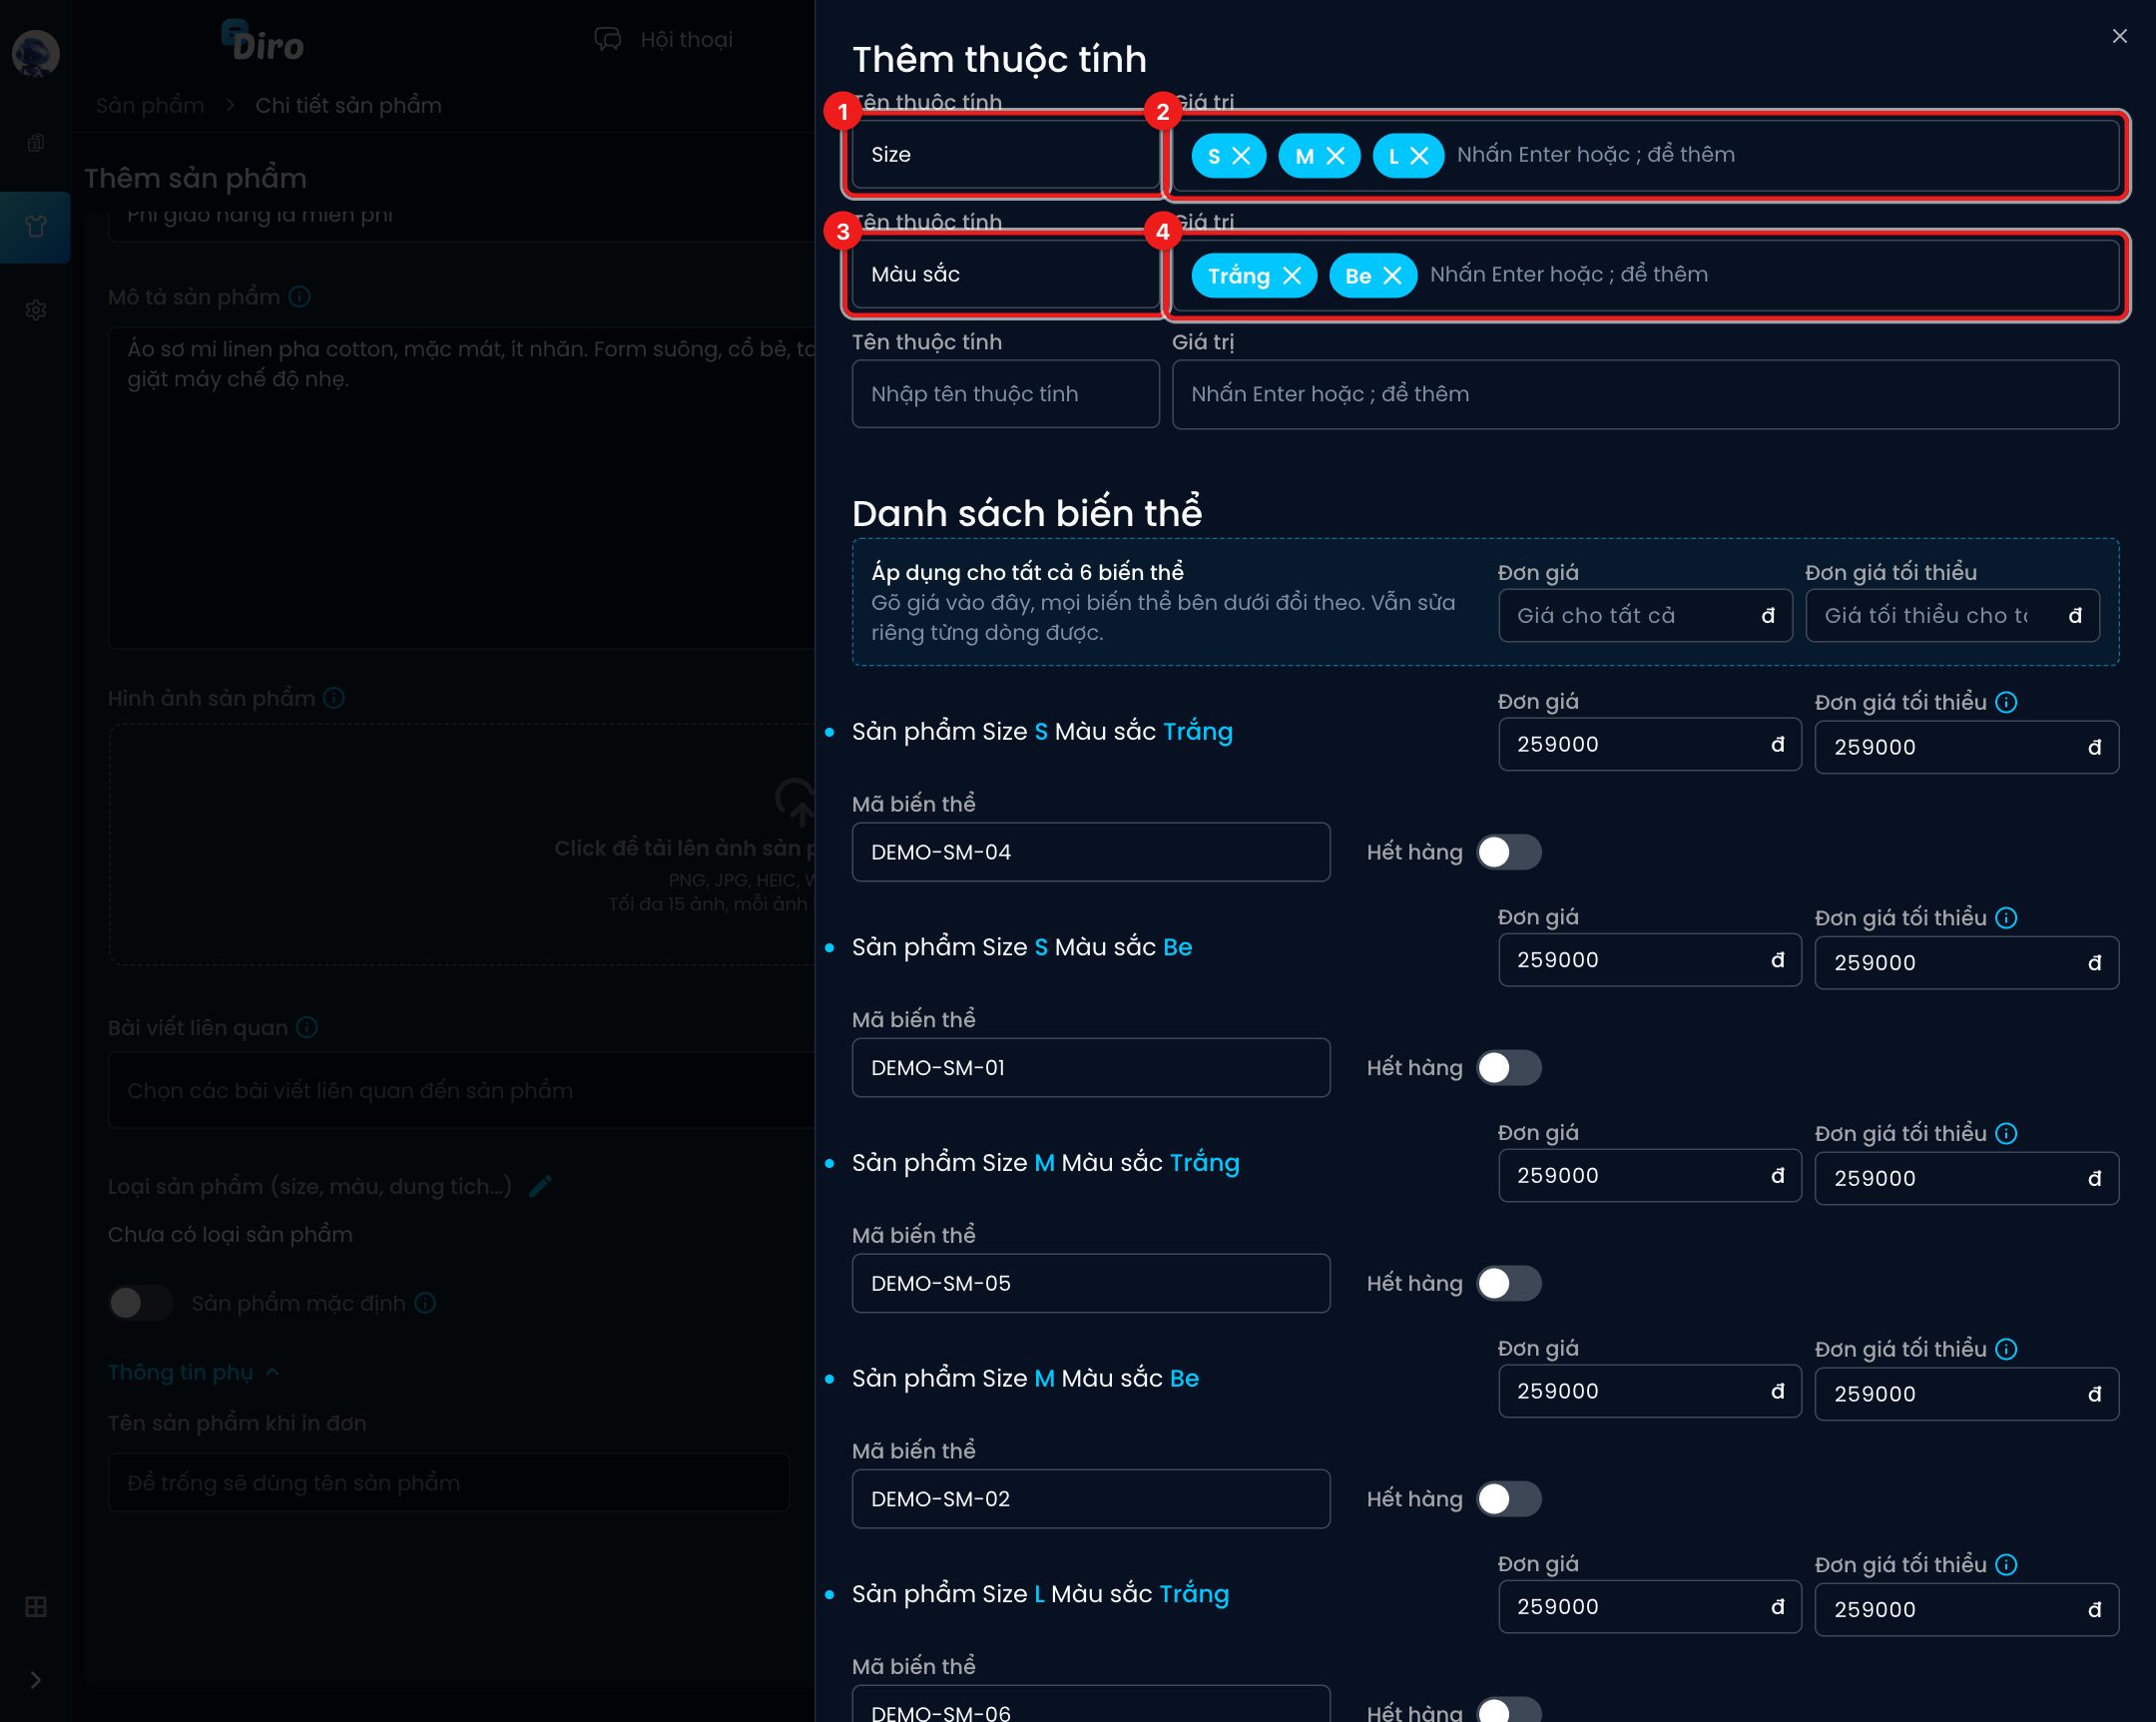
Task: Click the Giá cho tất cả price field
Action: click(x=1645, y=615)
